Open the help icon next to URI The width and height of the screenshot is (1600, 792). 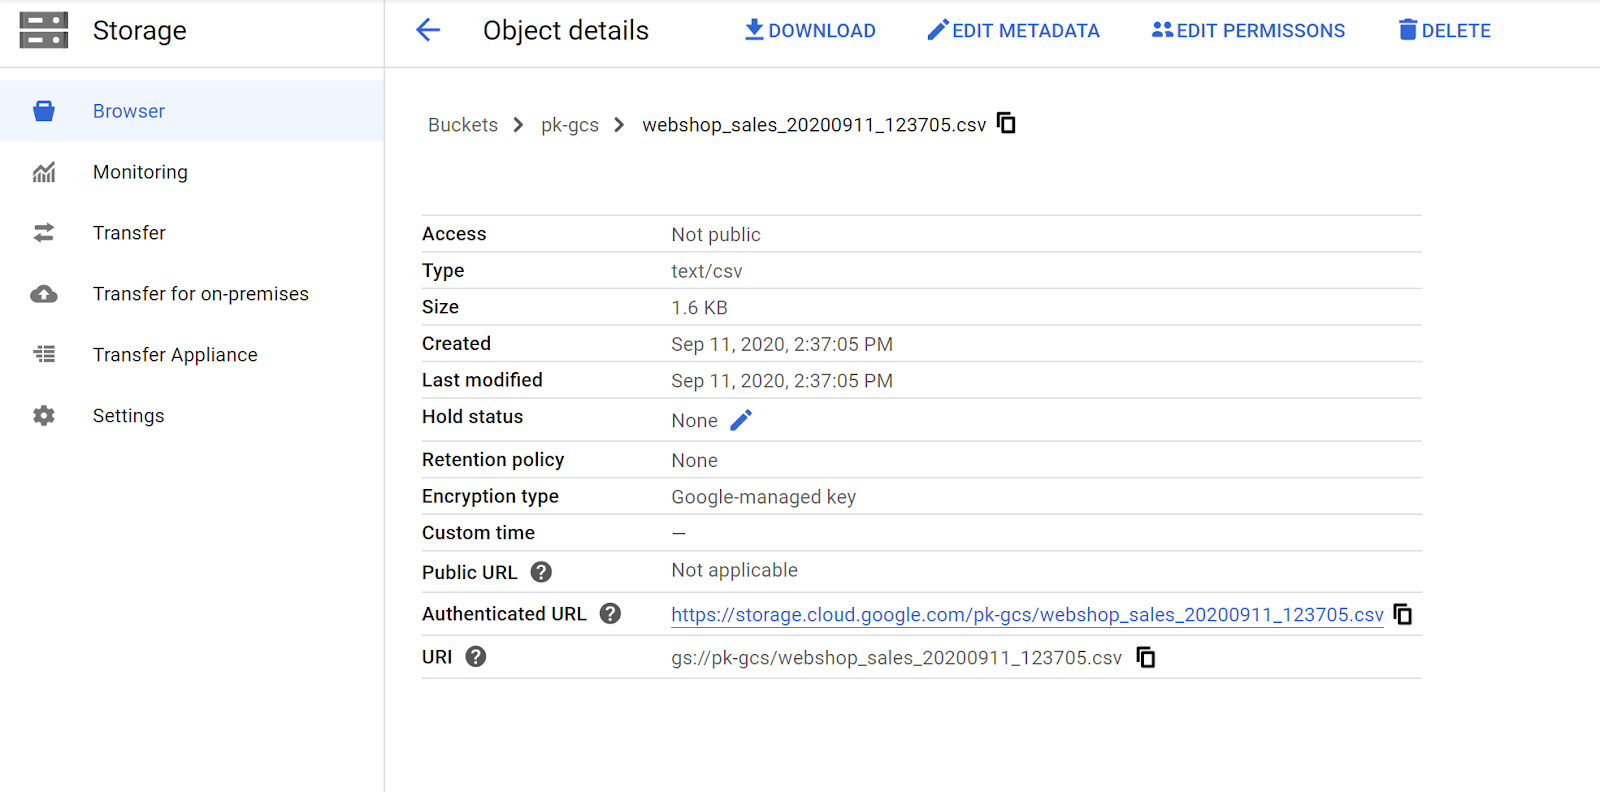[x=476, y=656]
